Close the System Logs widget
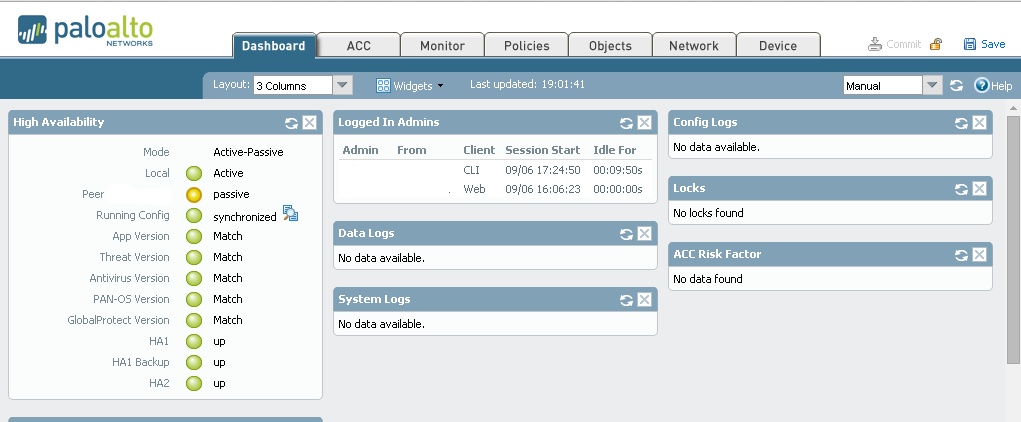The width and height of the screenshot is (1021, 422). pos(644,300)
